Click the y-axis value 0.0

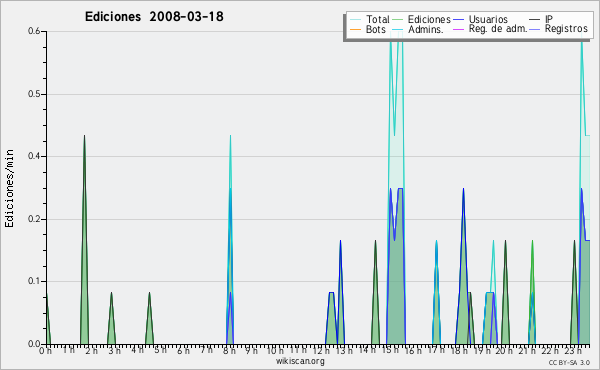(x=34, y=344)
